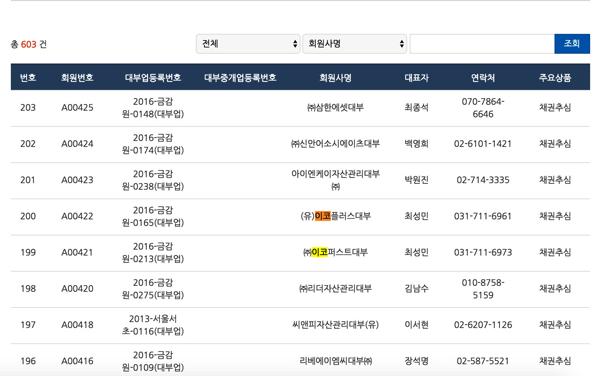Click representative 최성민 in row 200
This screenshot has width=599, height=376.
click(416, 216)
